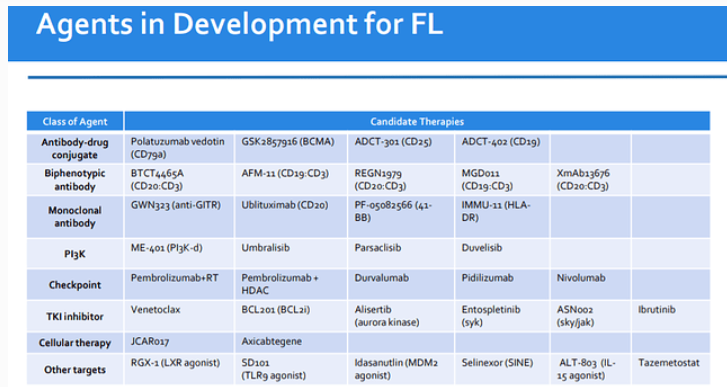Select the Candidate Therapies header cell
727x387 pixels.
pyautogui.click(x=417, y=121)
